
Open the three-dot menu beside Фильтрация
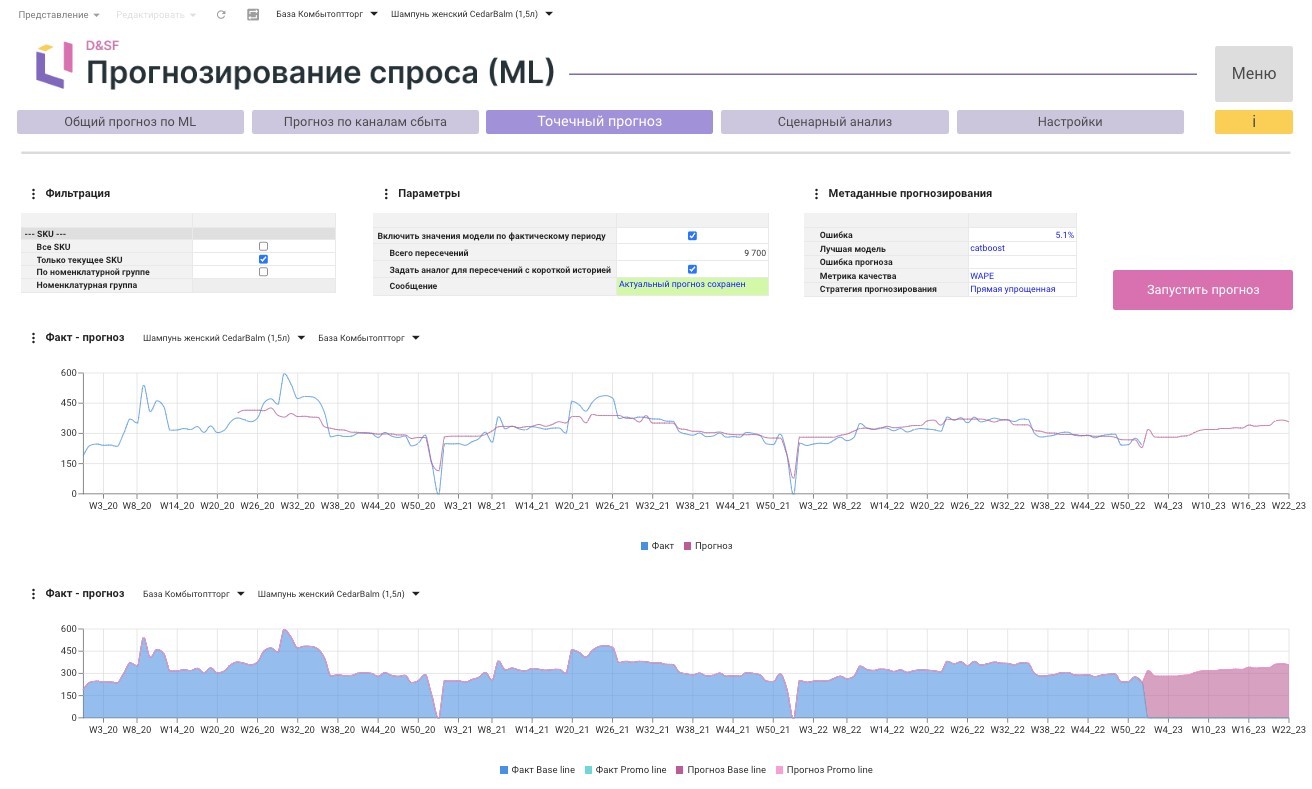point(33,194)
